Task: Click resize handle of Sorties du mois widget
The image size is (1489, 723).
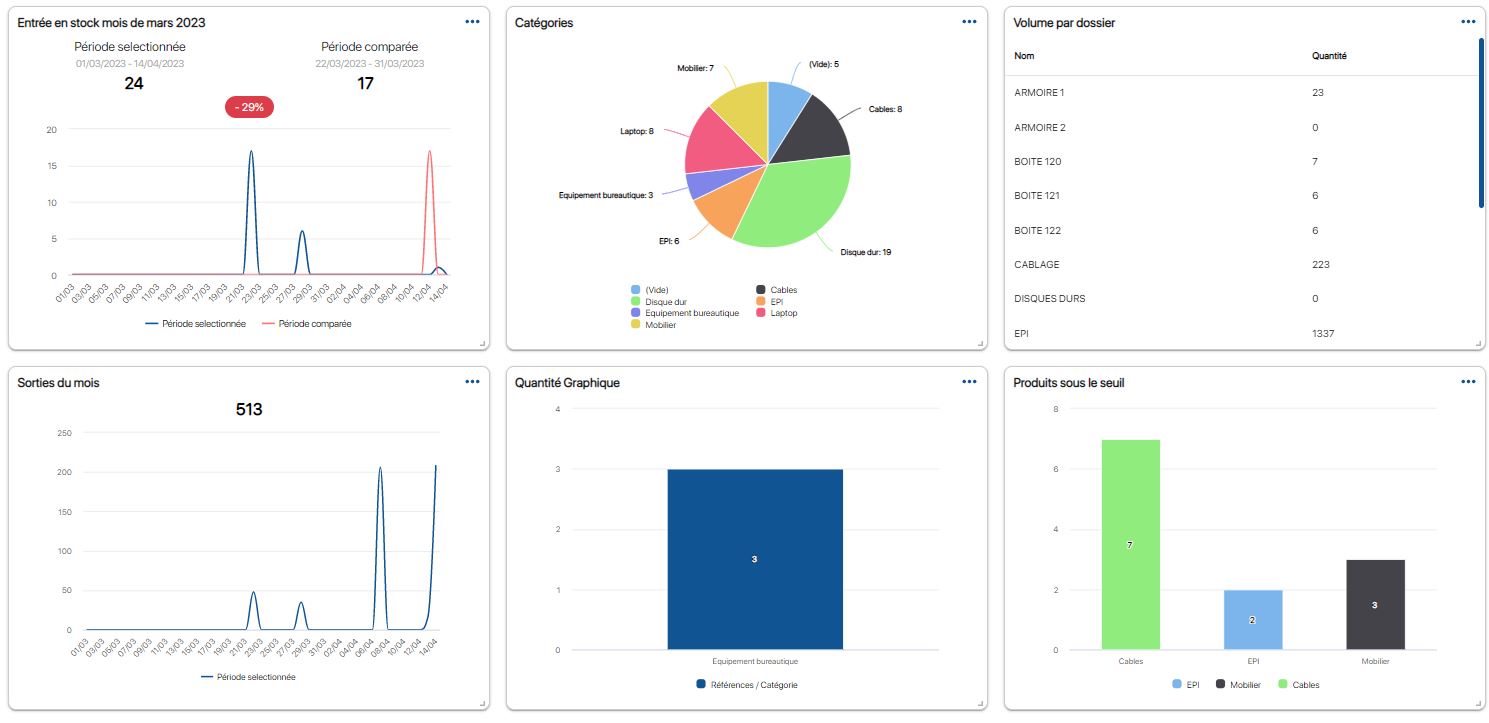Action: click(x=483, y=704)
